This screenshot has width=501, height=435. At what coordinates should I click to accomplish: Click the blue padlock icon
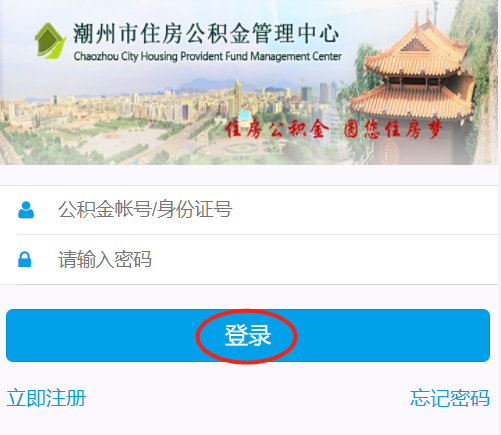coord(25,259)
